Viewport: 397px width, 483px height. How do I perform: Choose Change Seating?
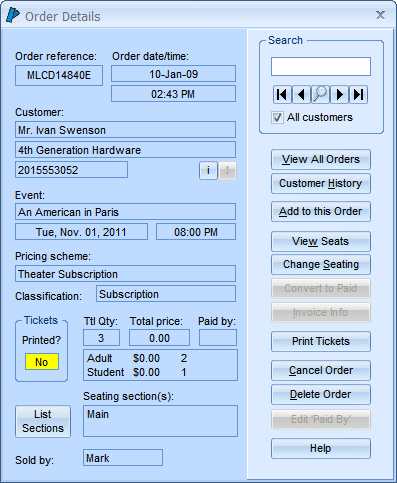click(321, 265)
